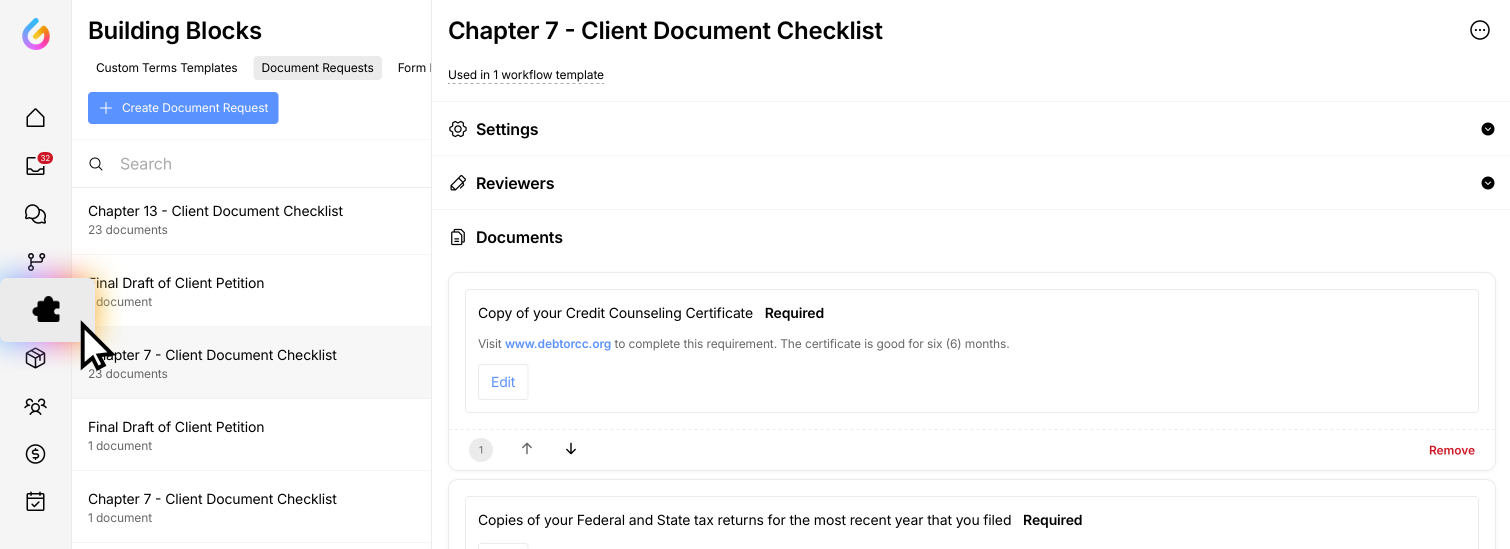Expand the Settings section
This screenshot has width=1510, height=549.
1487,129
